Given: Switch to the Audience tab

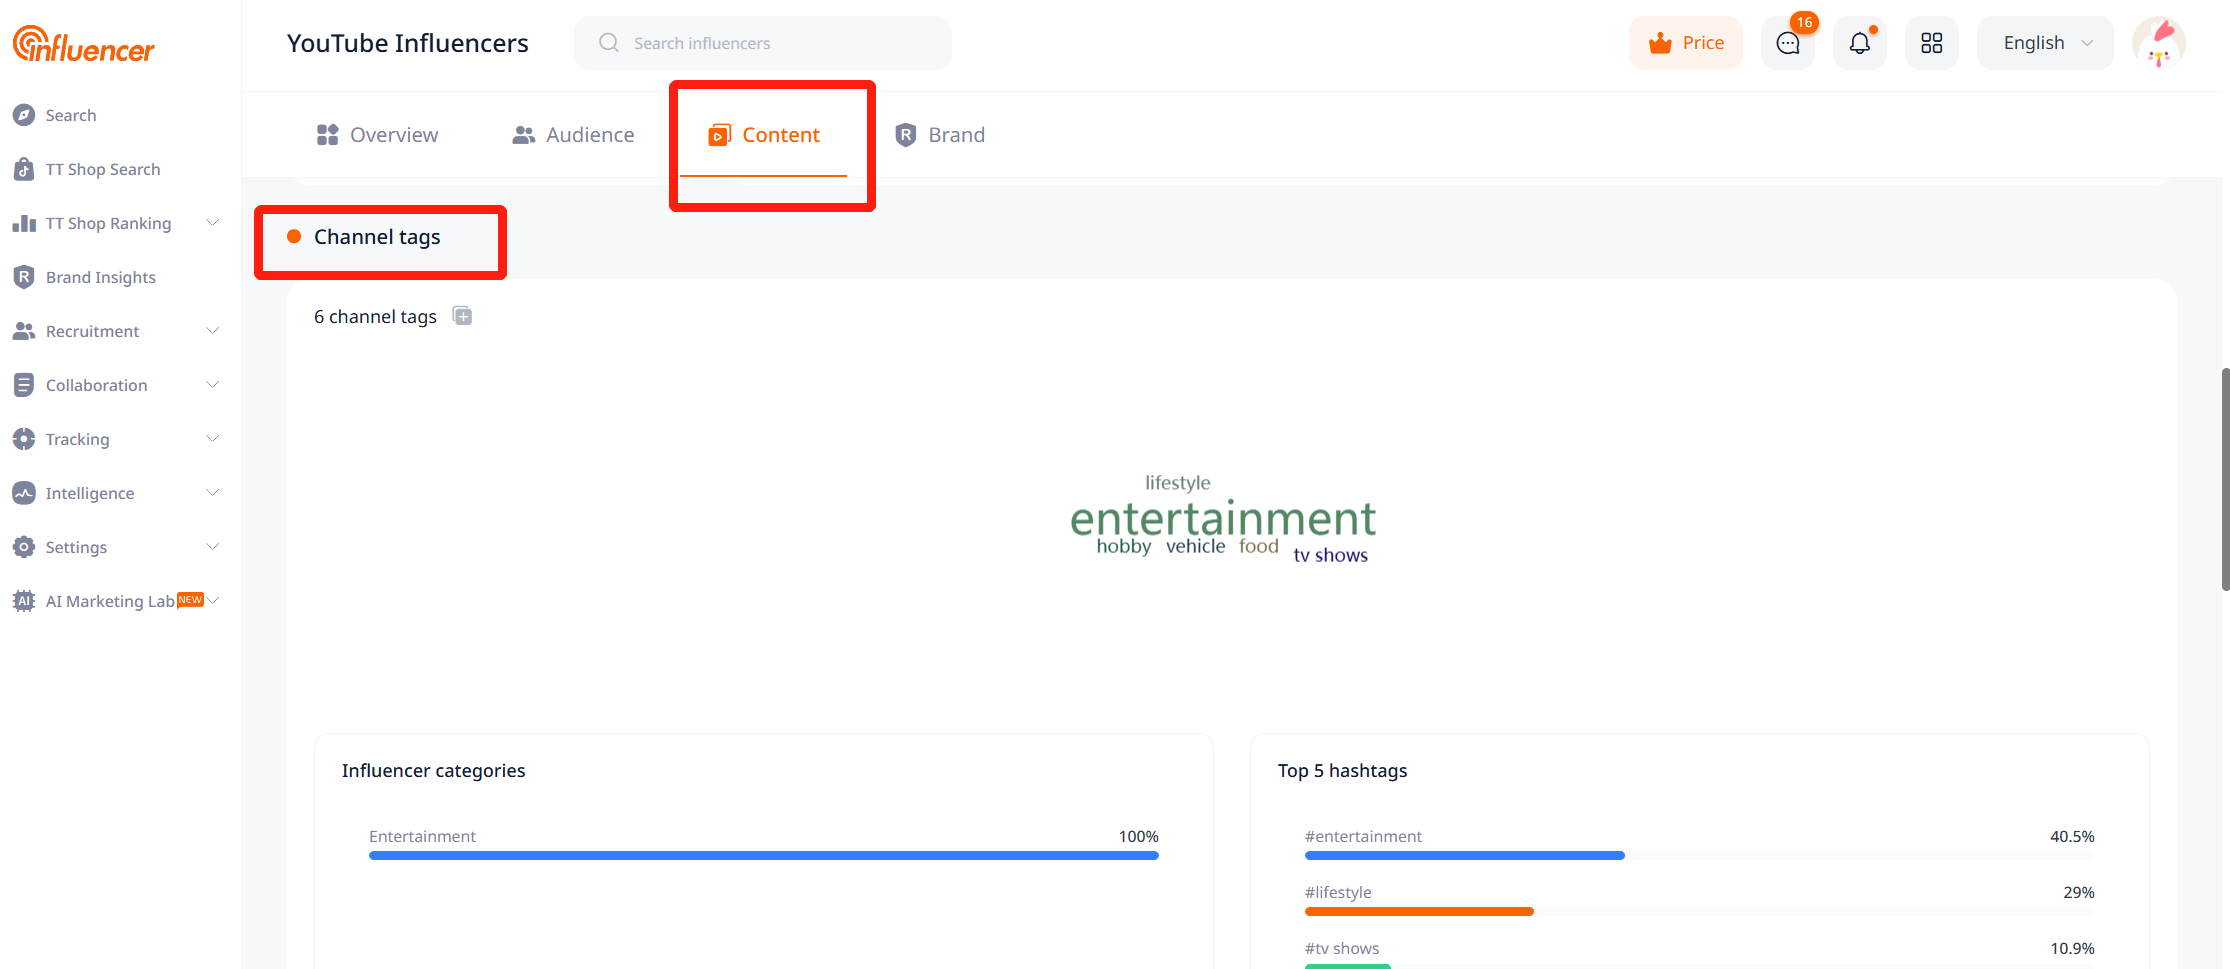Looking at the screenshot, I should [573, 135].
